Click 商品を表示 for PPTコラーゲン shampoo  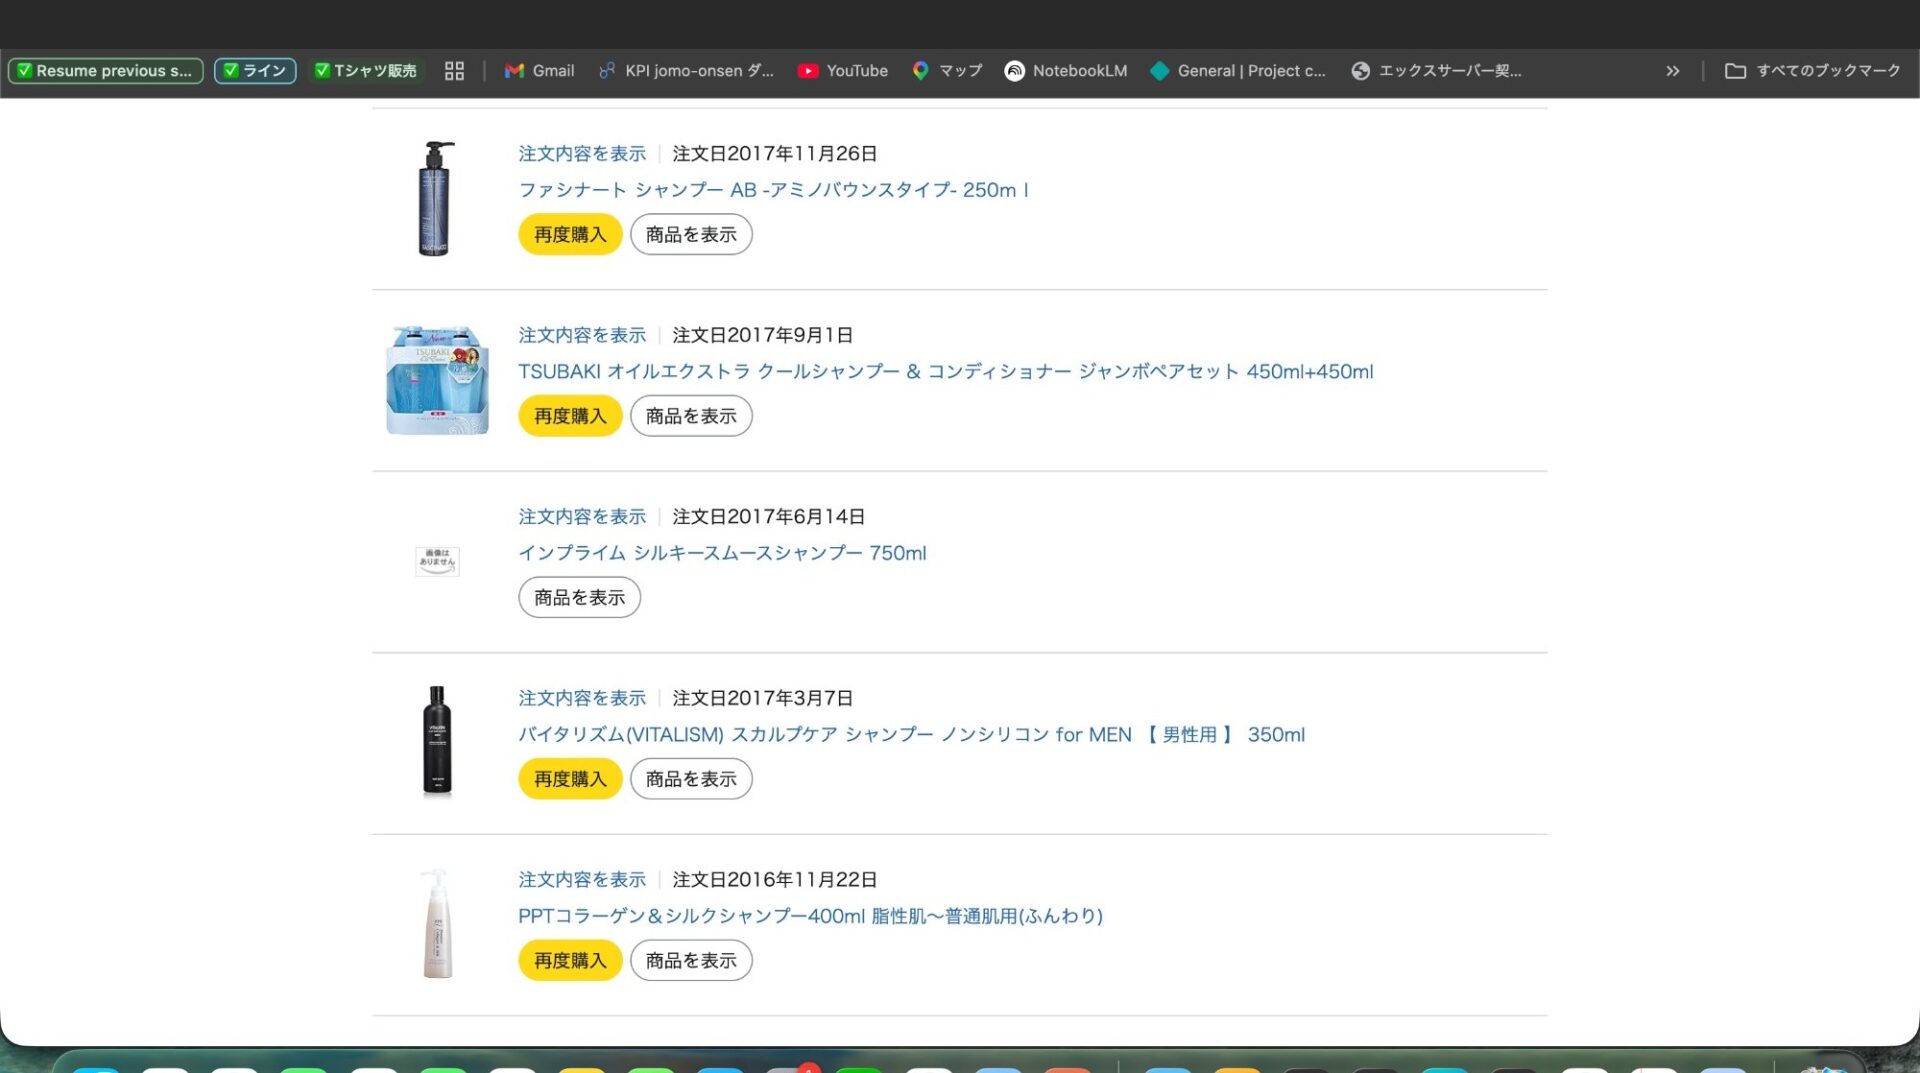[691, 960]
